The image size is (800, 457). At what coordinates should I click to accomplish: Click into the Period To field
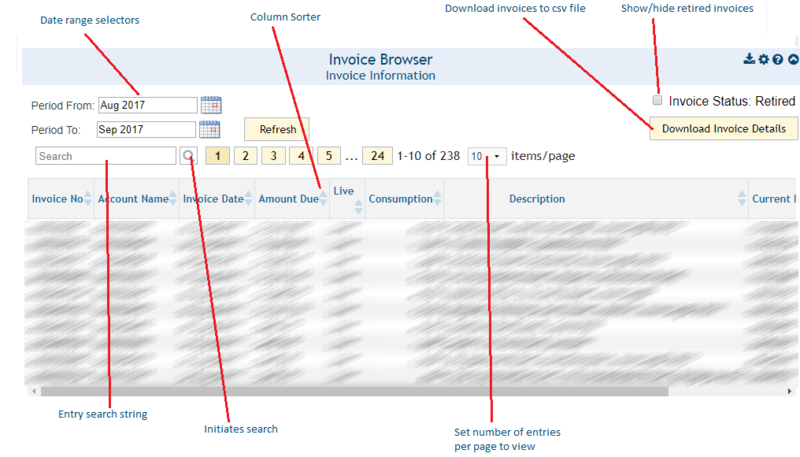coord(146,130)
